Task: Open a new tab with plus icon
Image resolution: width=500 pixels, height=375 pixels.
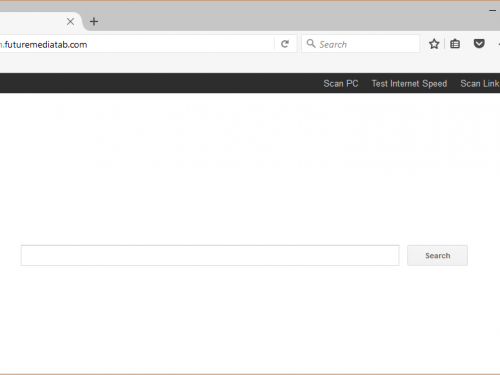Action: tap(94, 22)
